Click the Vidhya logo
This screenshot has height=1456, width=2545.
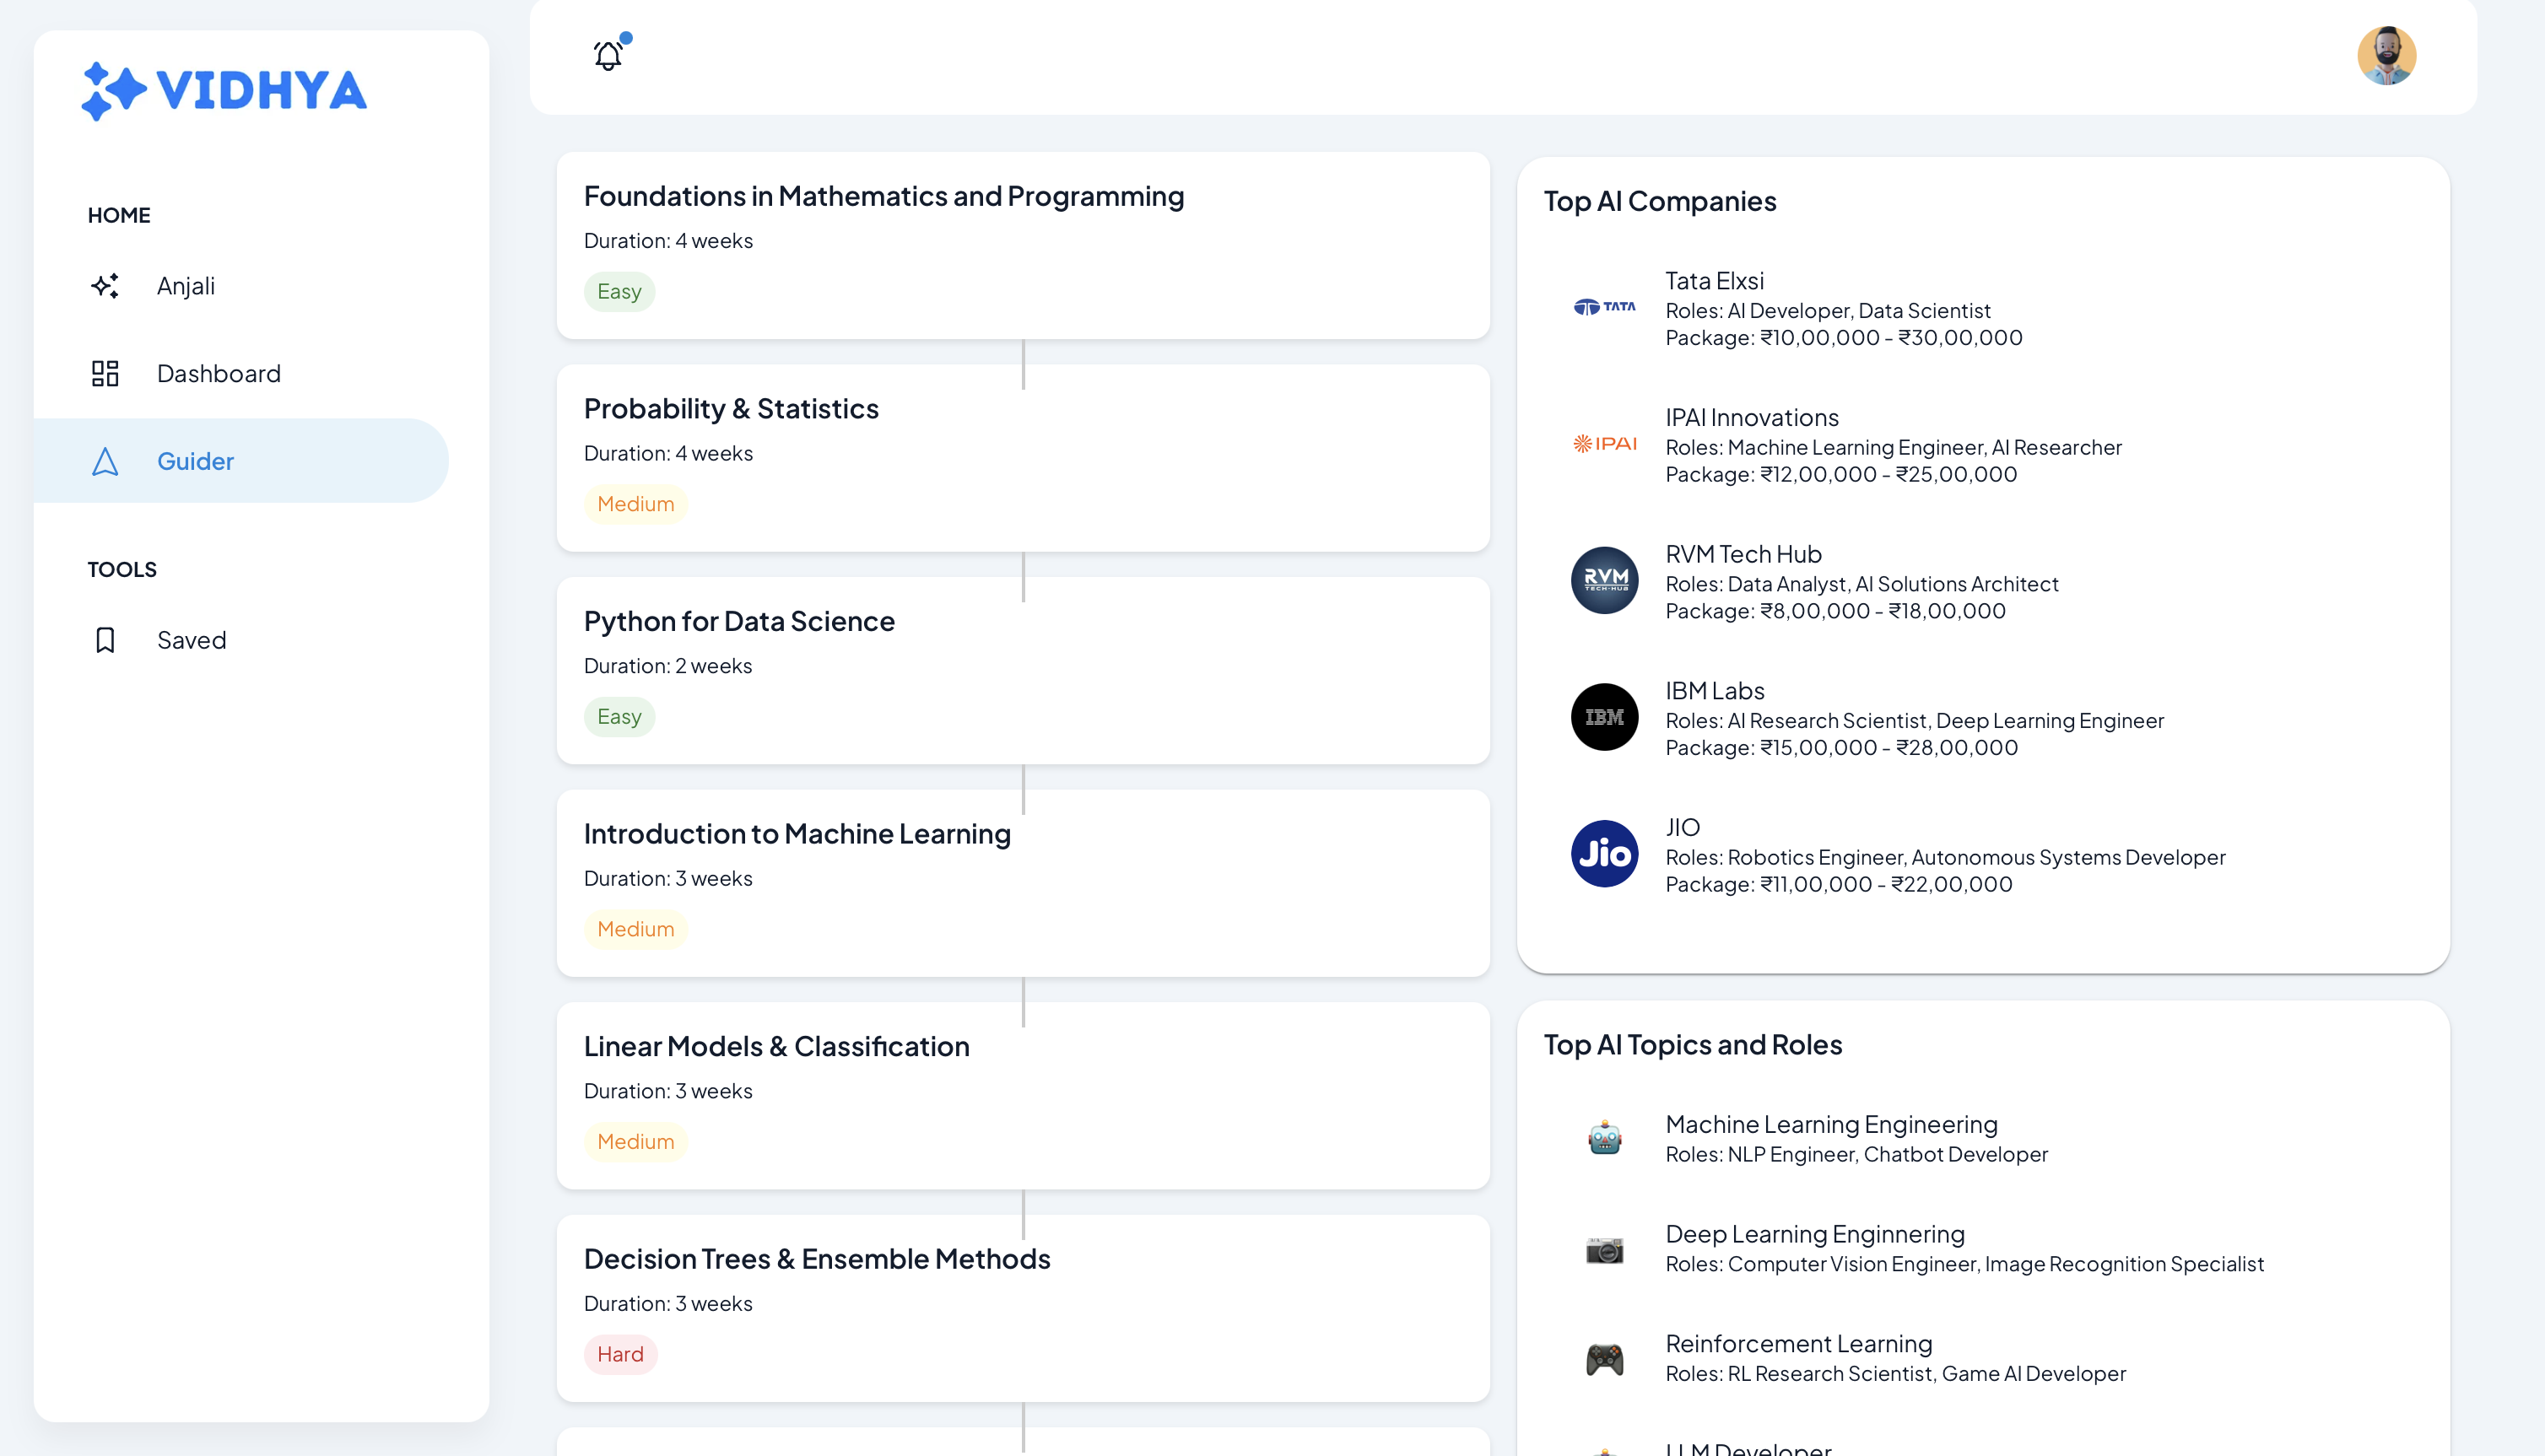pos(224,91)
